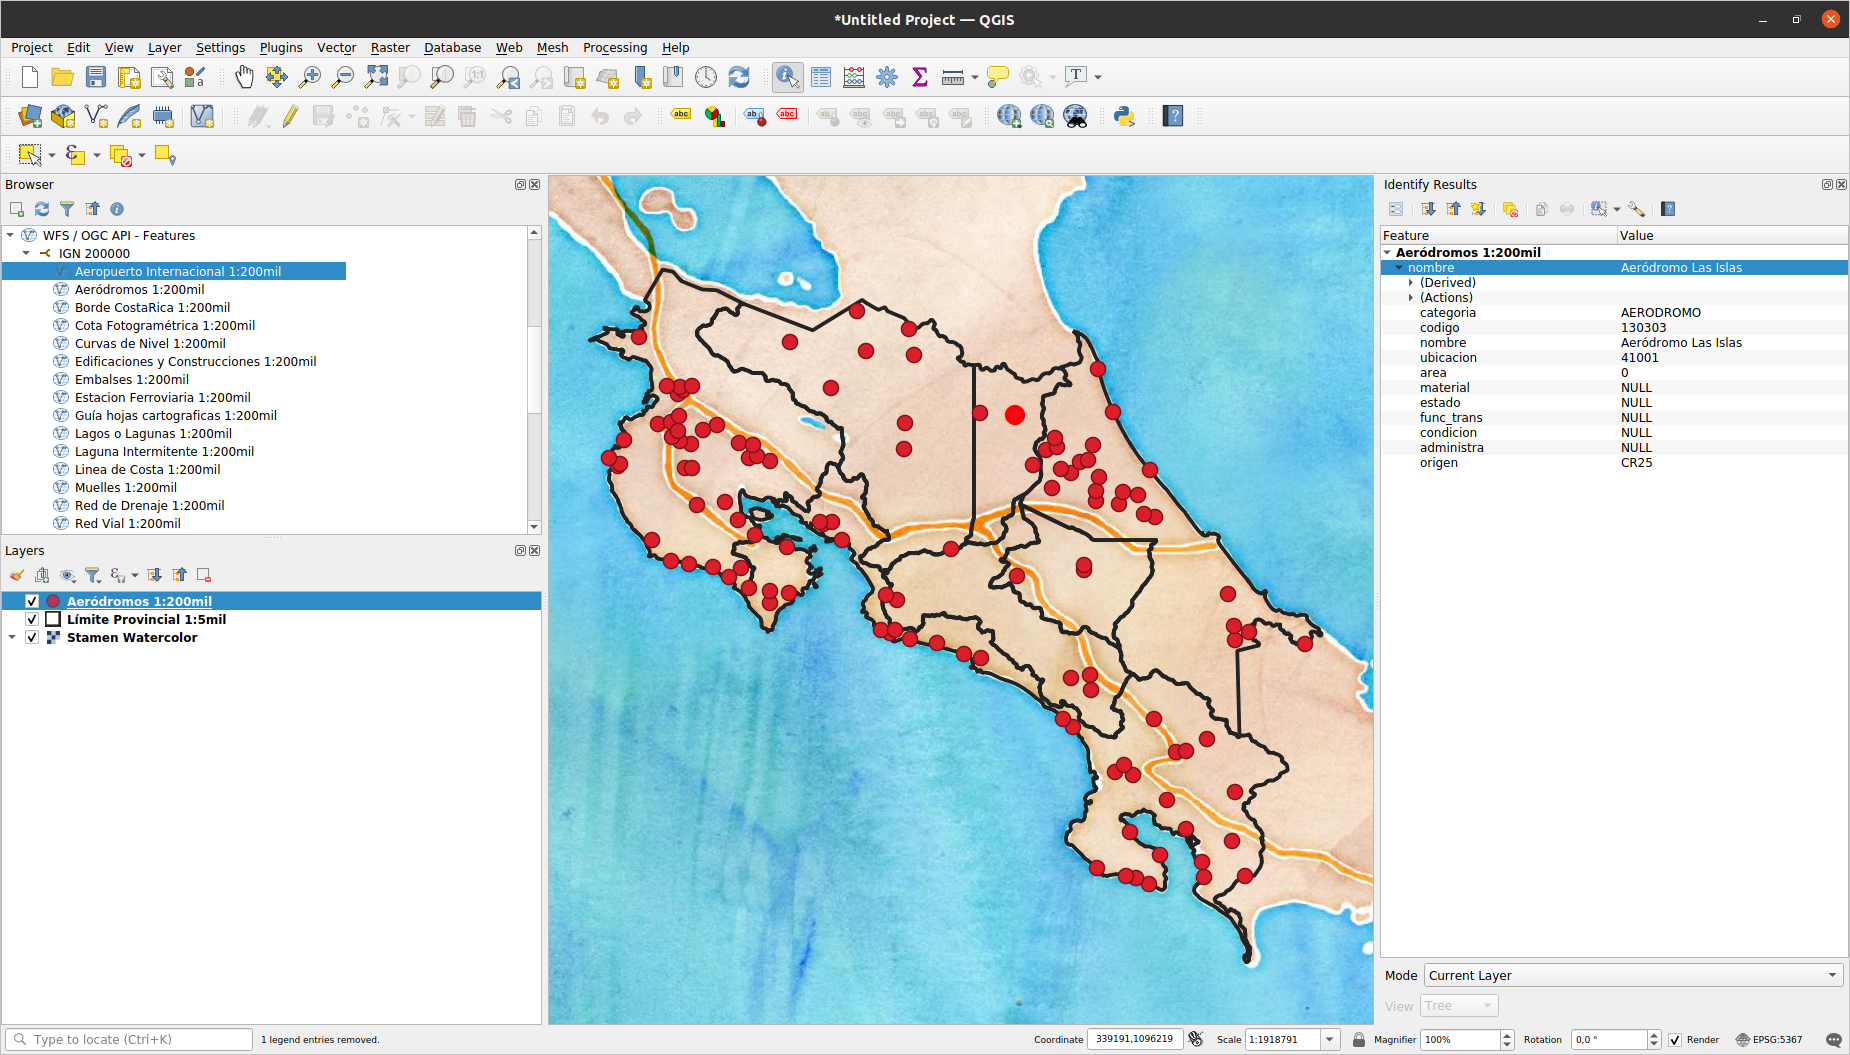Click the Zoom Full extent icon
This screenshot has width=1850, height=1055.
coord(376,77)
